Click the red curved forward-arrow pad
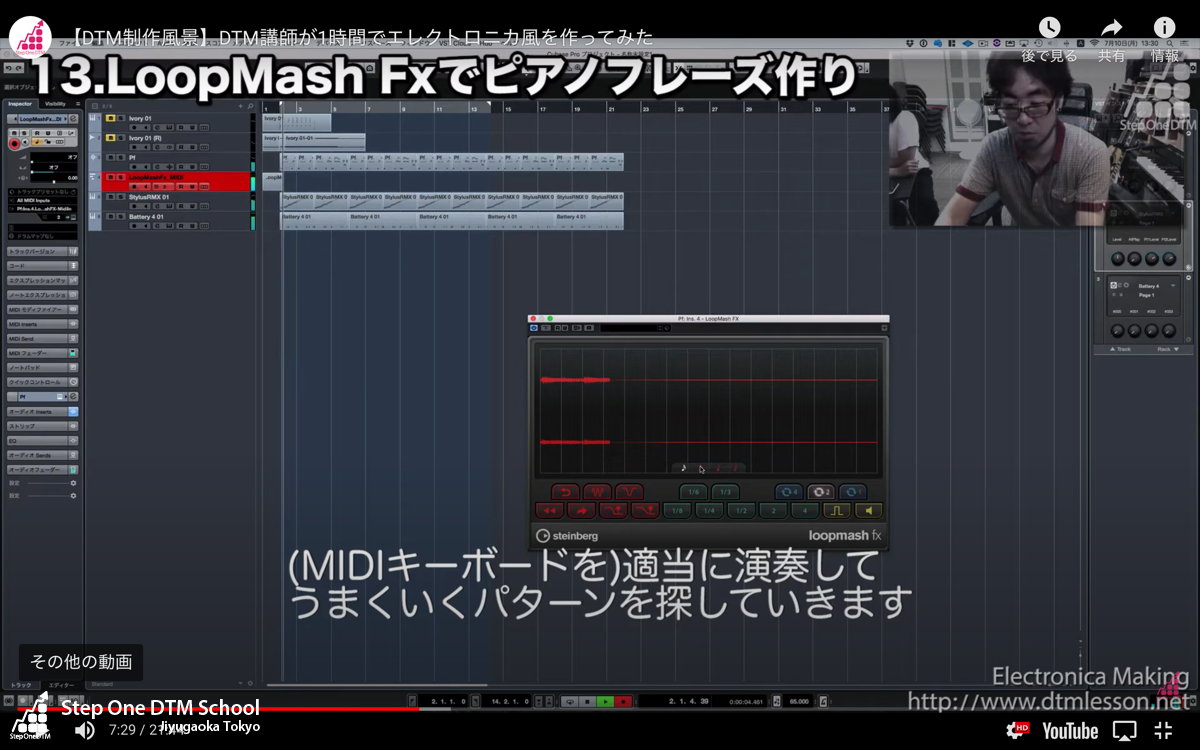 [x=582, y=511]
